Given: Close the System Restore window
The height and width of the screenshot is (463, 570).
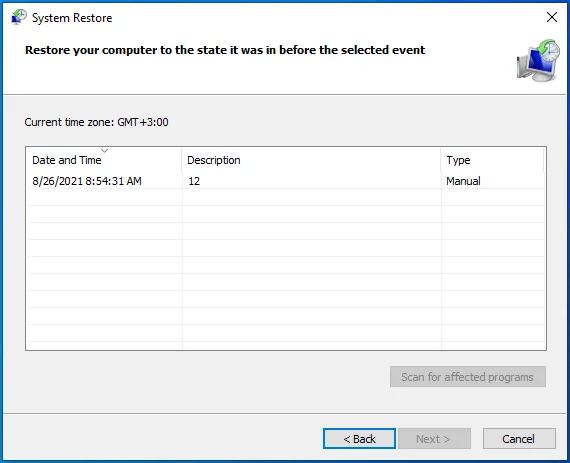Looking at the screenshot, I should coord(552,17).
